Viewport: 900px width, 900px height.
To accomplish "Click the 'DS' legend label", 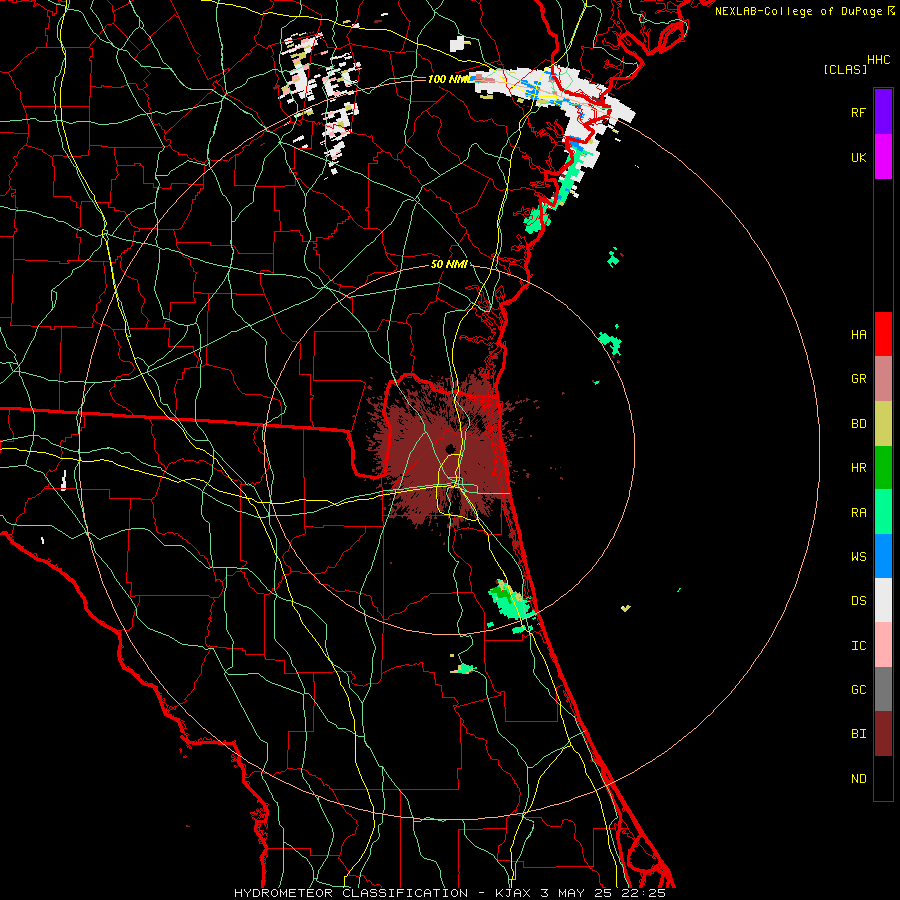I will click(858, 600).
